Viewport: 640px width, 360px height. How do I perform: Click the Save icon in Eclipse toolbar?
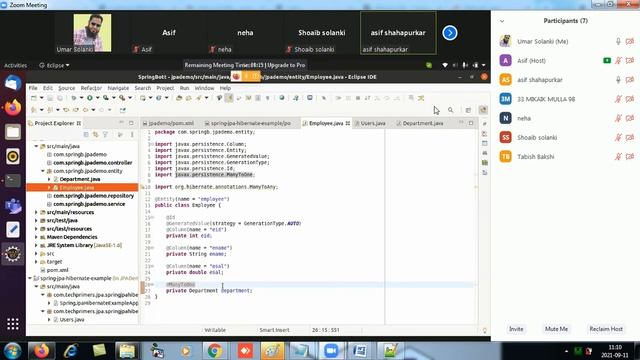click(50, 98)
